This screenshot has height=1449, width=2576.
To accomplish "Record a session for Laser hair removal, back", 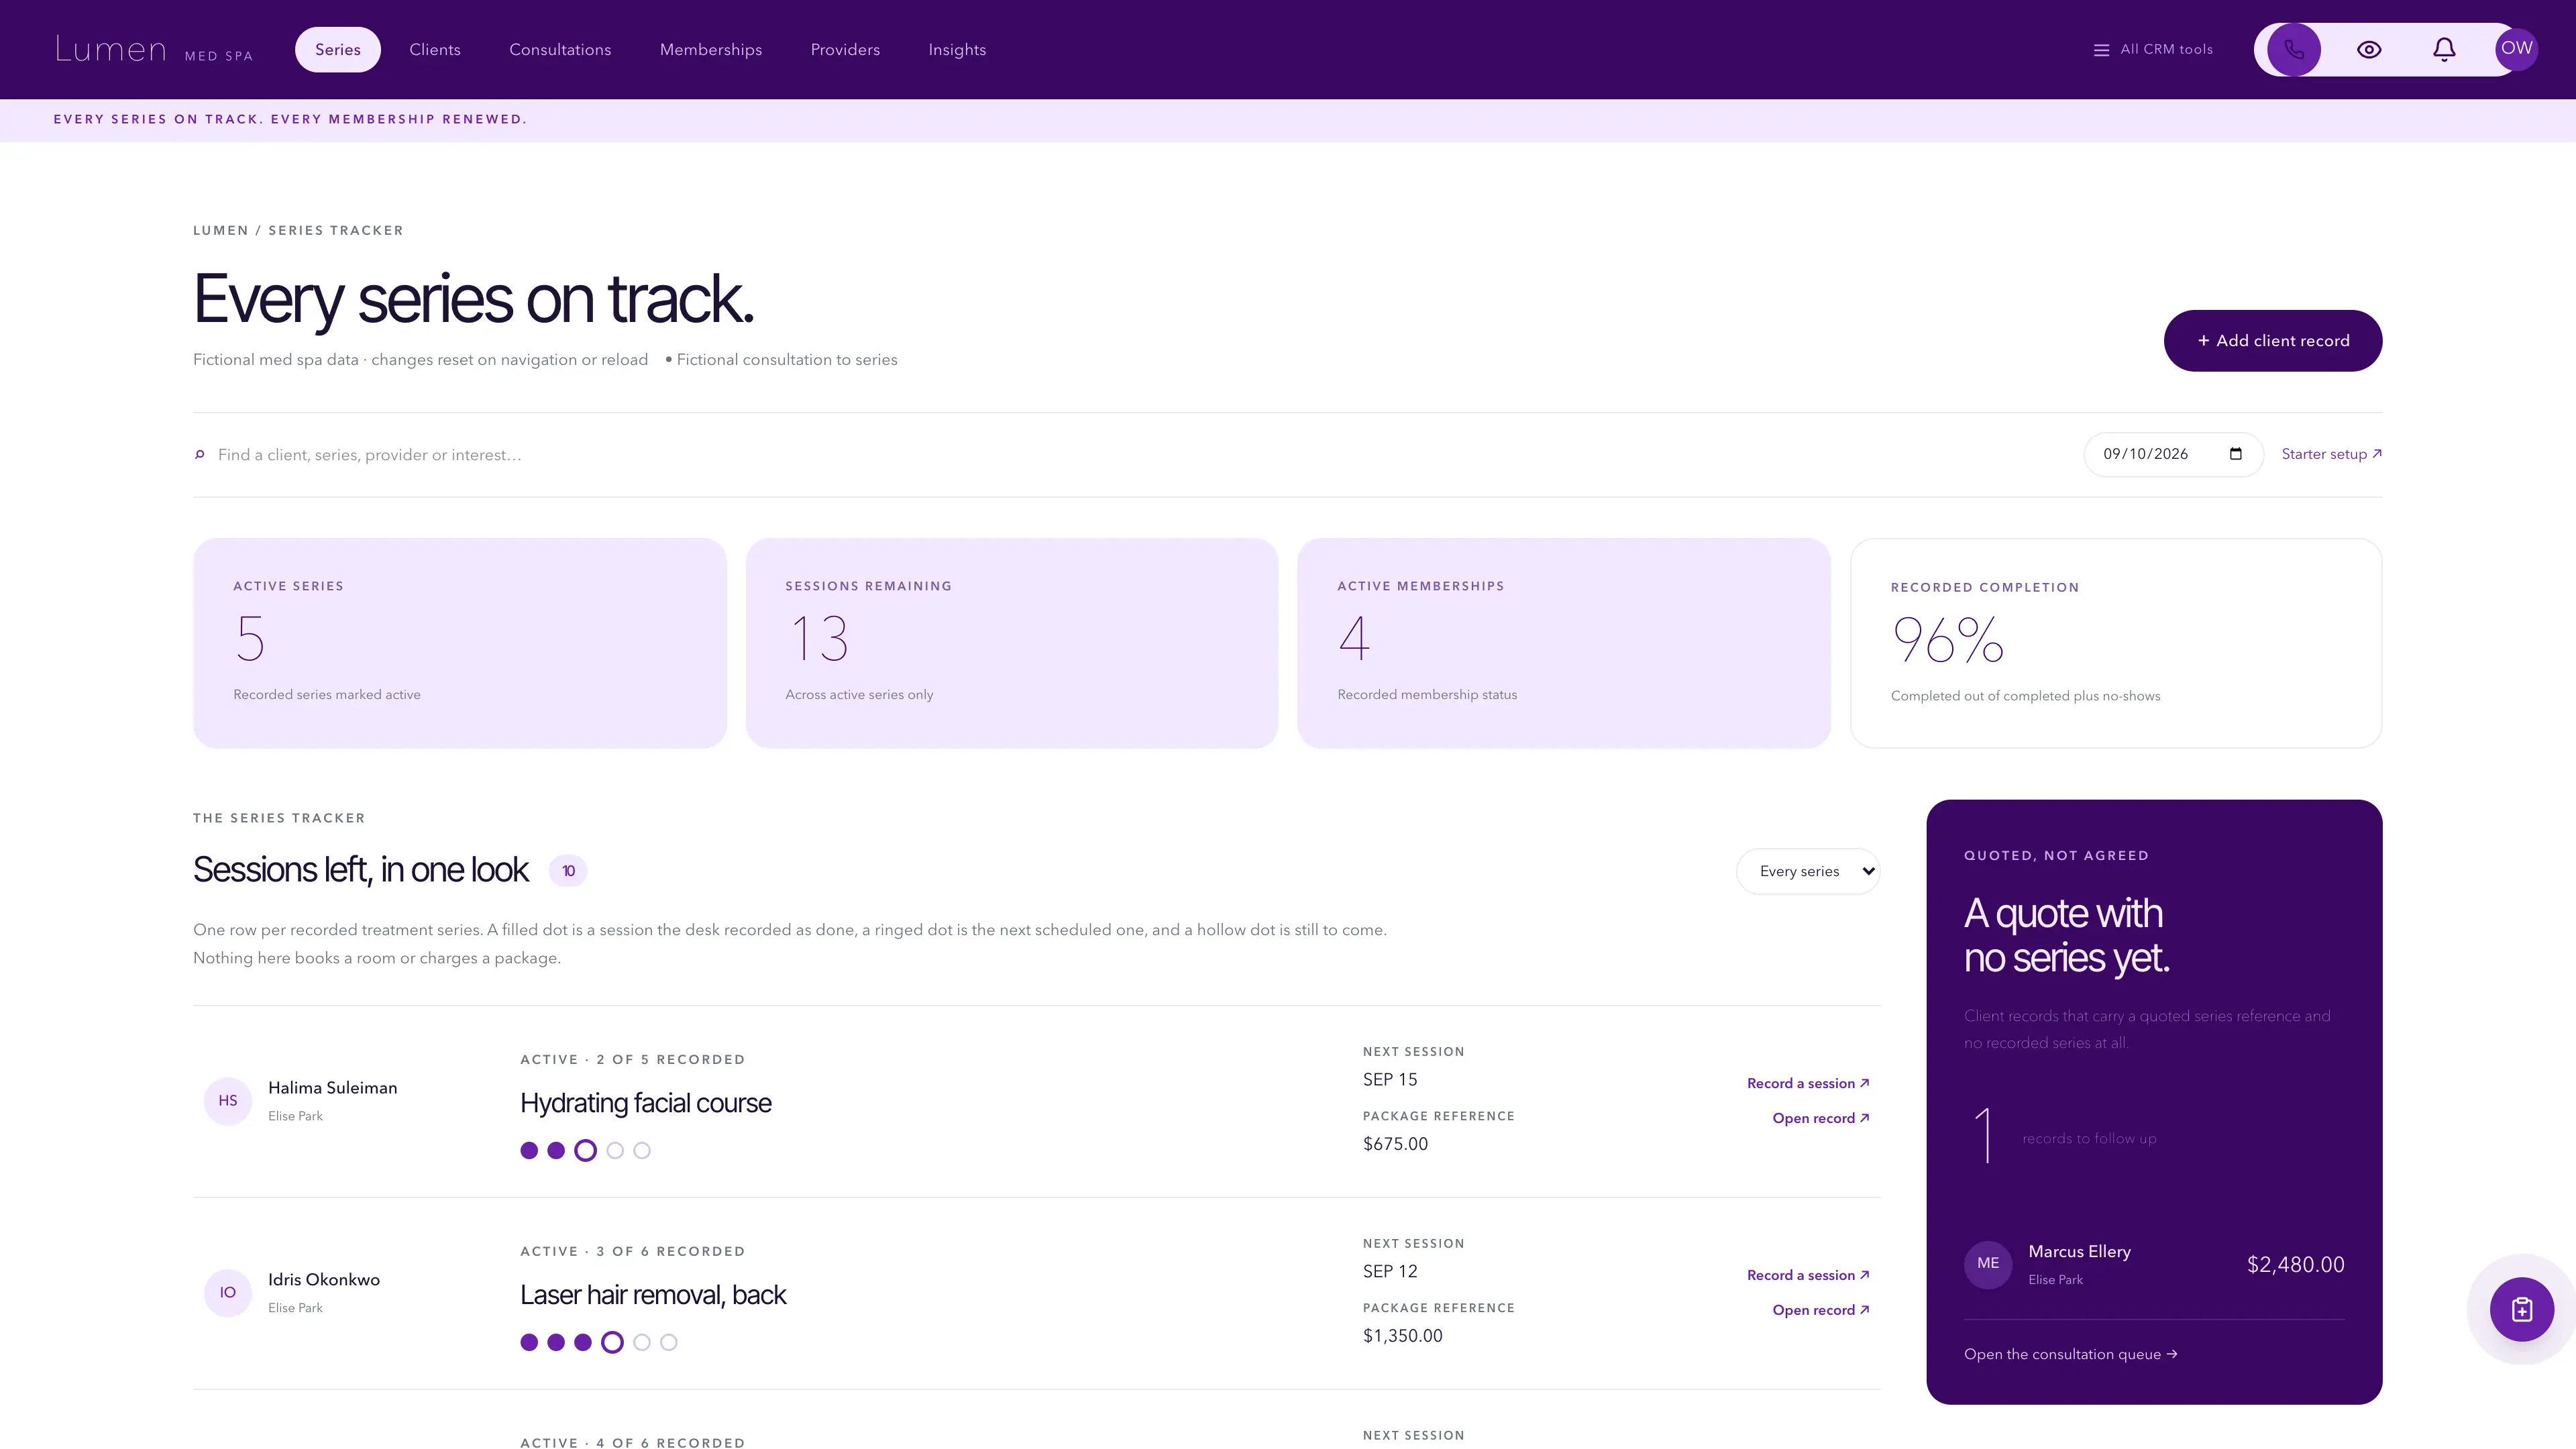I will tap(1808, 1275).
